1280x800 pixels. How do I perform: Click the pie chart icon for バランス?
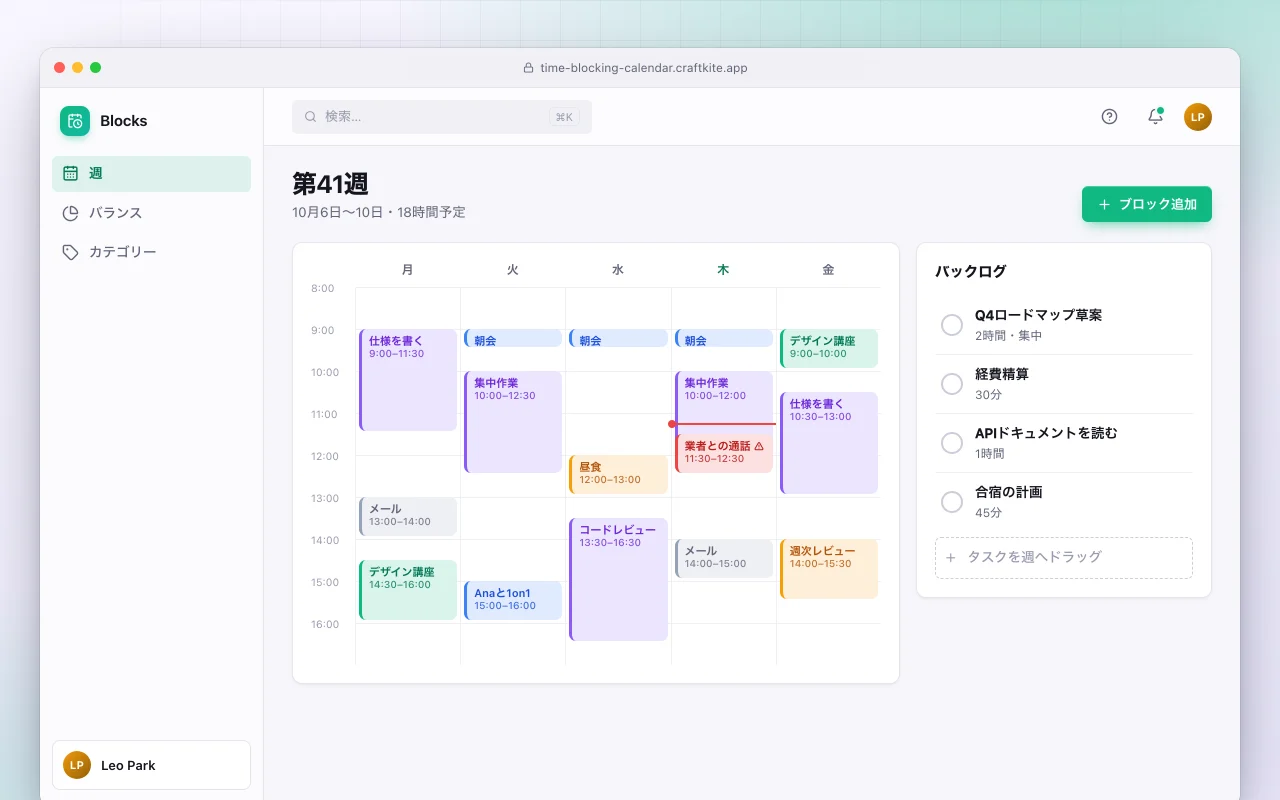(x=70, y=213)
